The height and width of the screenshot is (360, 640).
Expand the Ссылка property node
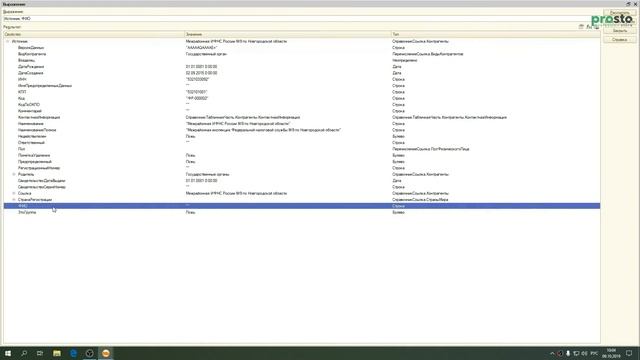point(13,193)
